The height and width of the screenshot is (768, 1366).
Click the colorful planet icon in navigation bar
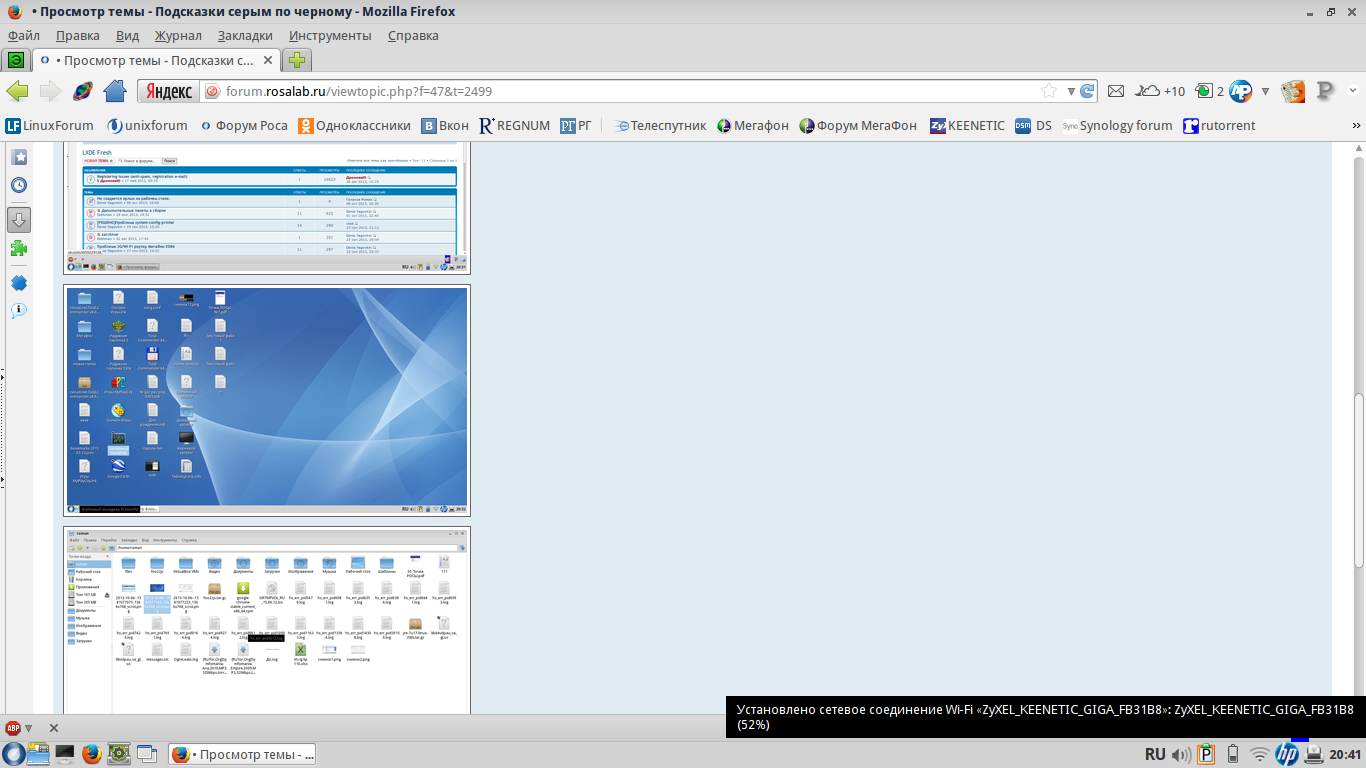pyautogui.click(x=83, y=91)
